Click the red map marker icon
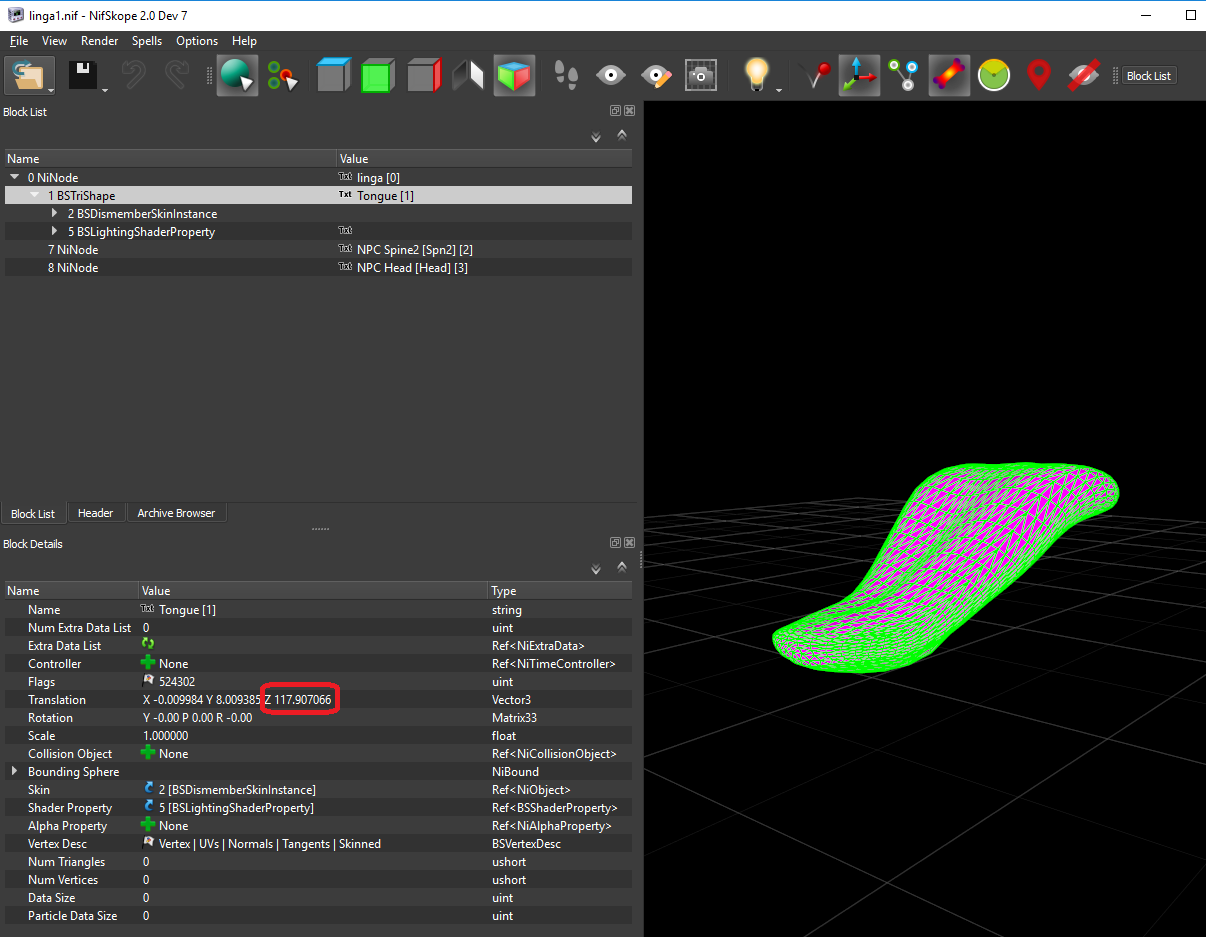 (1039, 76)
